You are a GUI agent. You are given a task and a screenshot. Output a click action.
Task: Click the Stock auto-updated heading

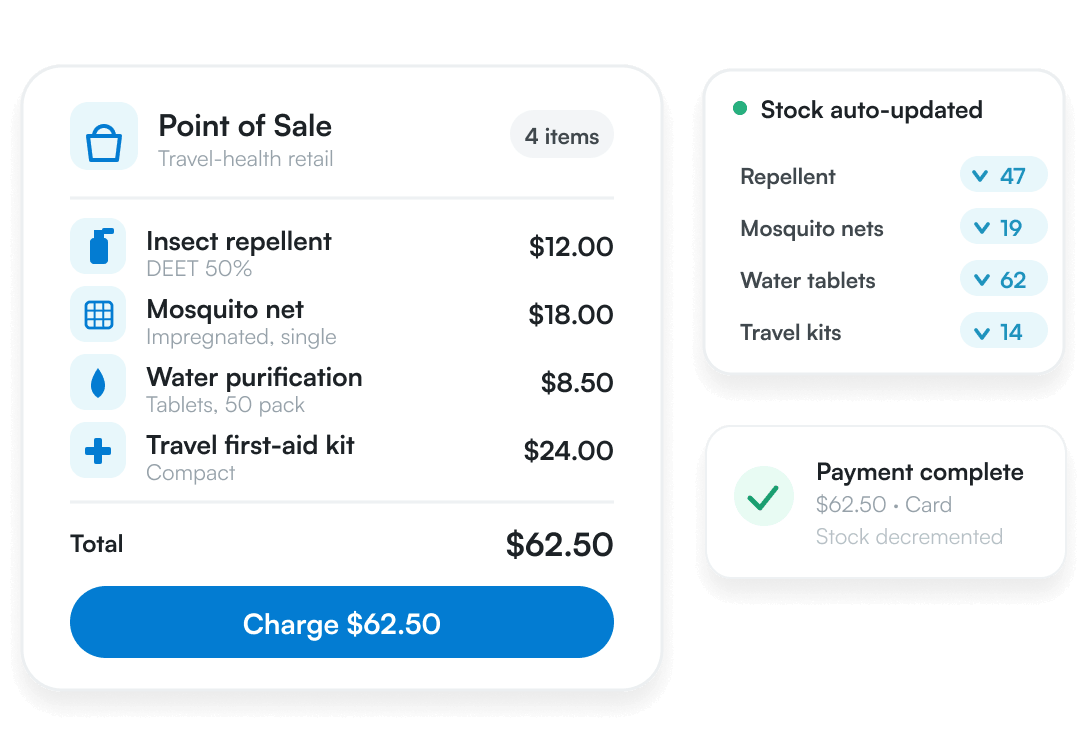(x=872, y=110)
